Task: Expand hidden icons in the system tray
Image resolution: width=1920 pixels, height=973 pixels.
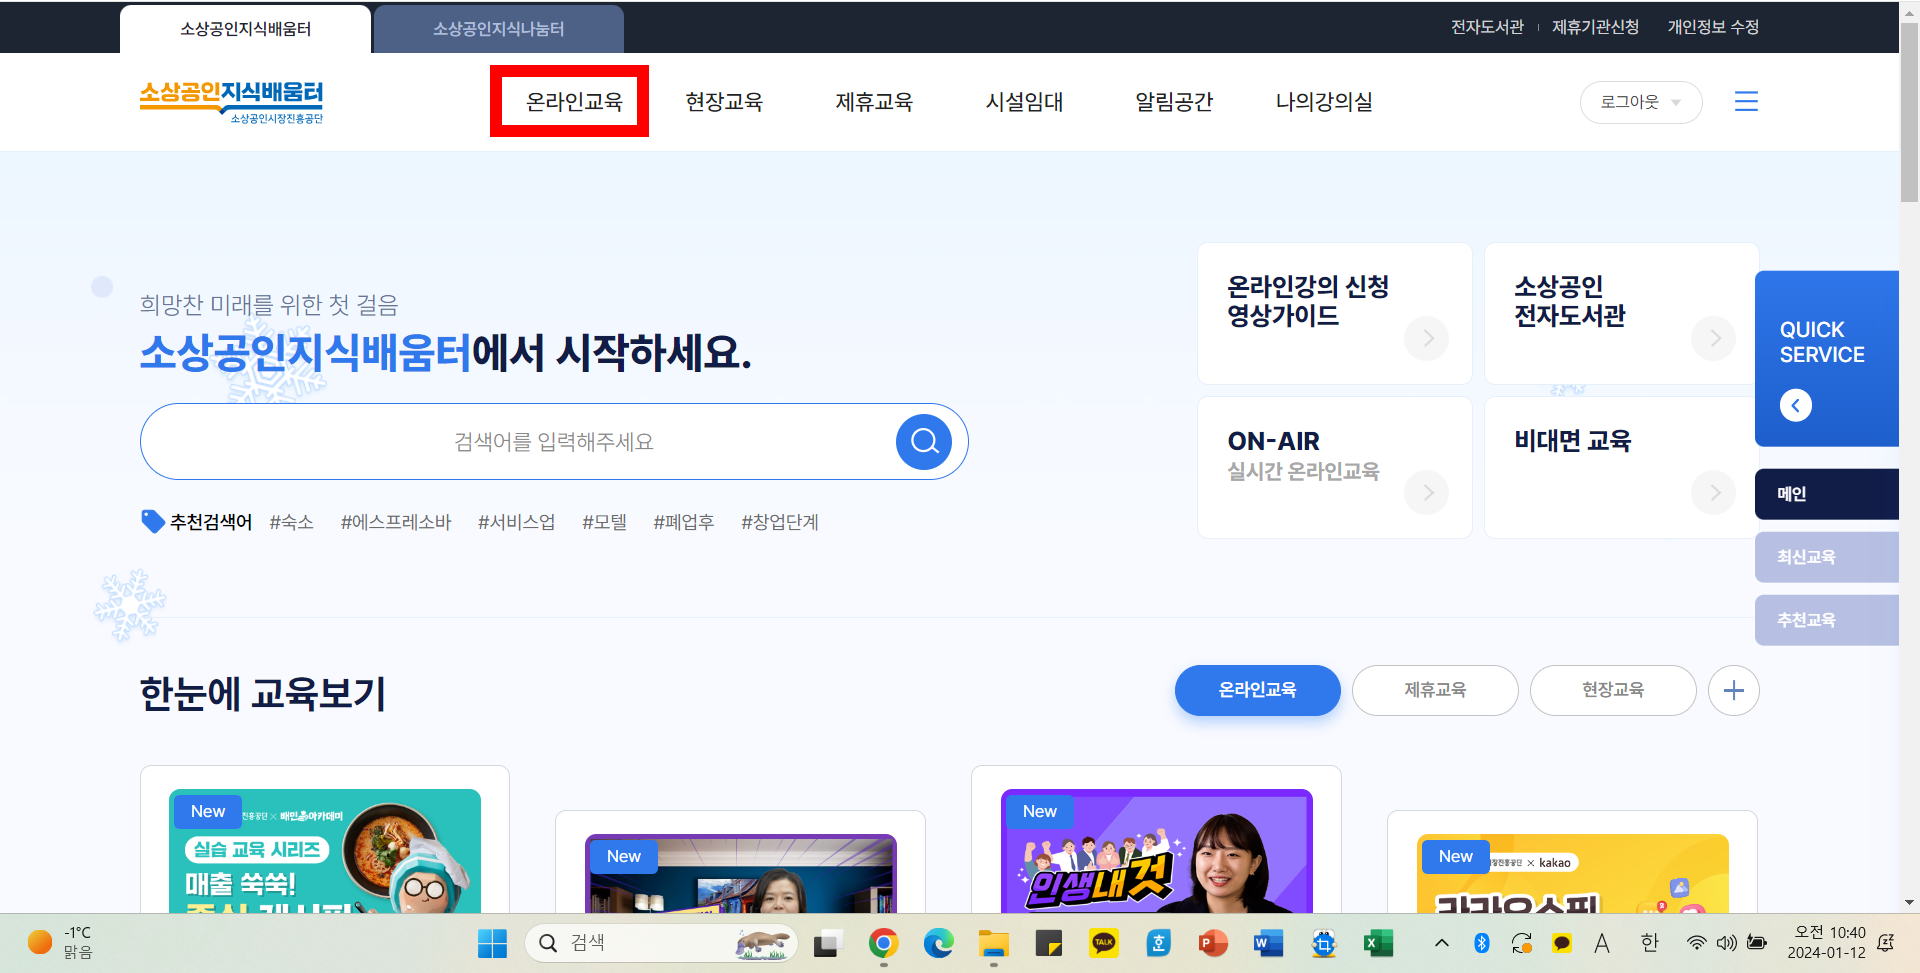Action: point(1441,942)
